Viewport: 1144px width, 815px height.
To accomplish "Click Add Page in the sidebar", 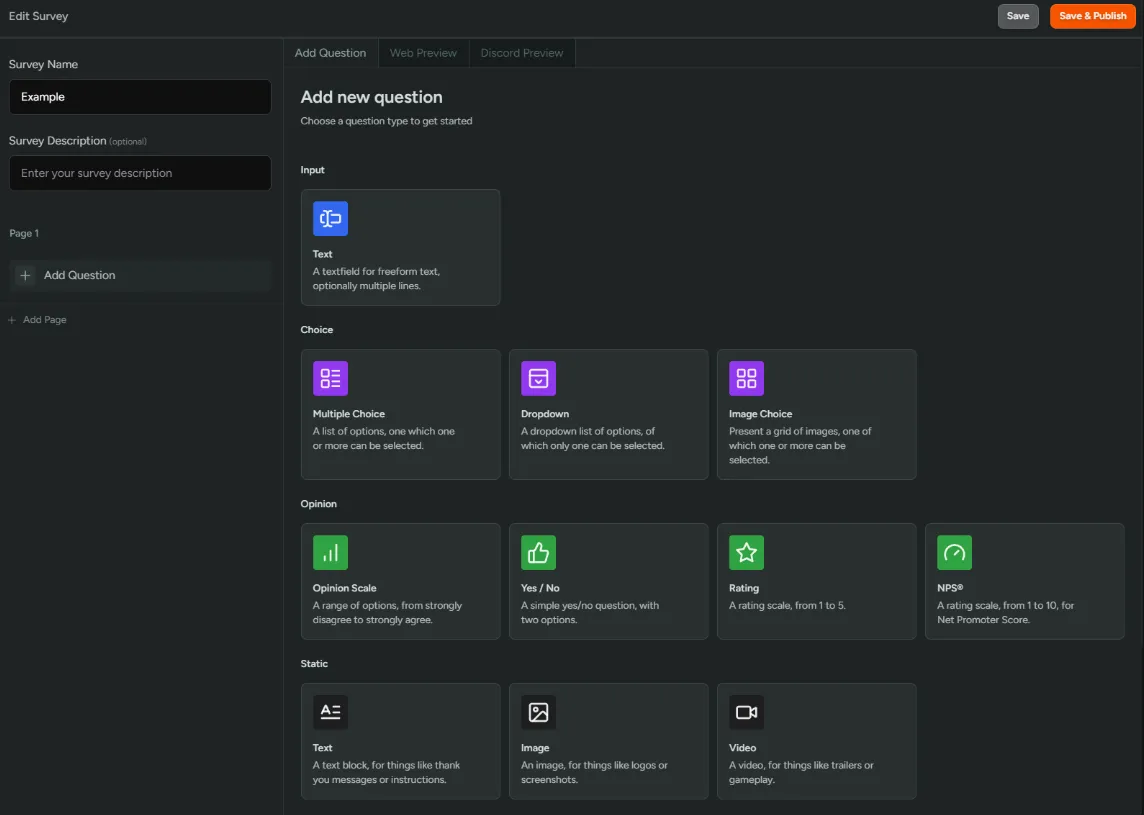I will point(44,320).
